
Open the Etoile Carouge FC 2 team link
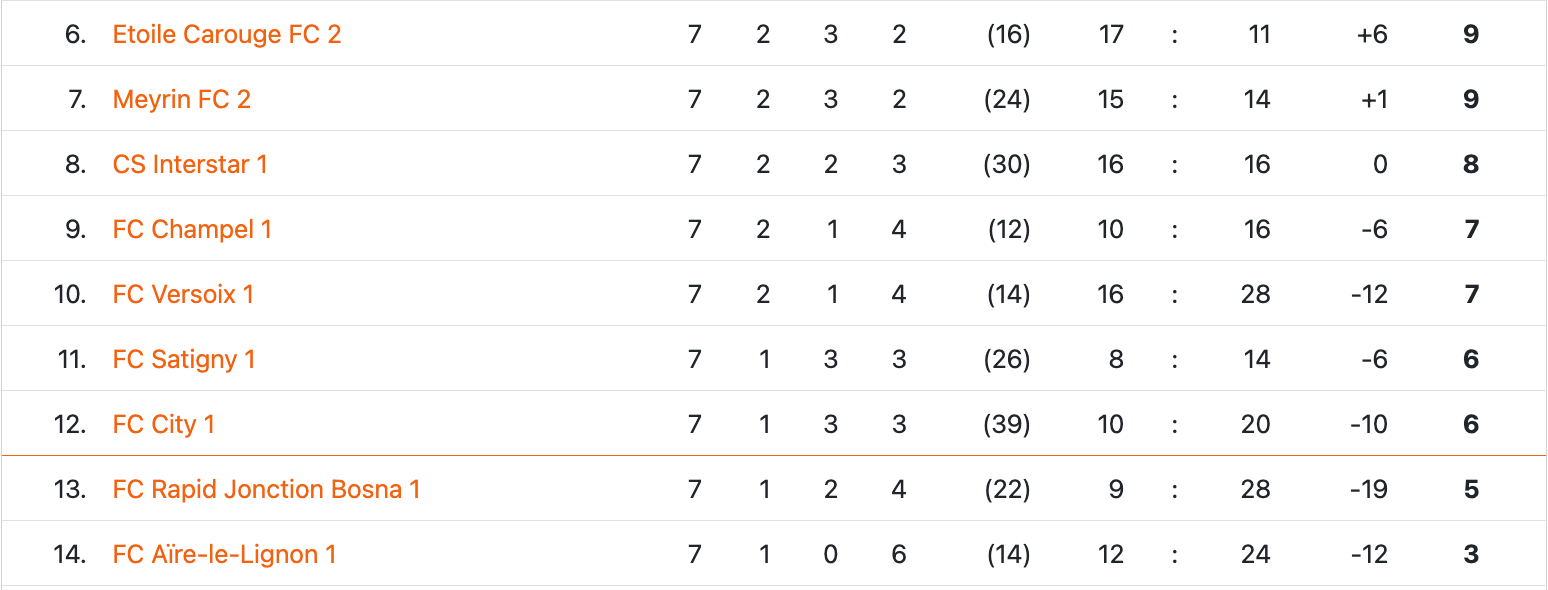pyautogui.click(x=227, y=35)
